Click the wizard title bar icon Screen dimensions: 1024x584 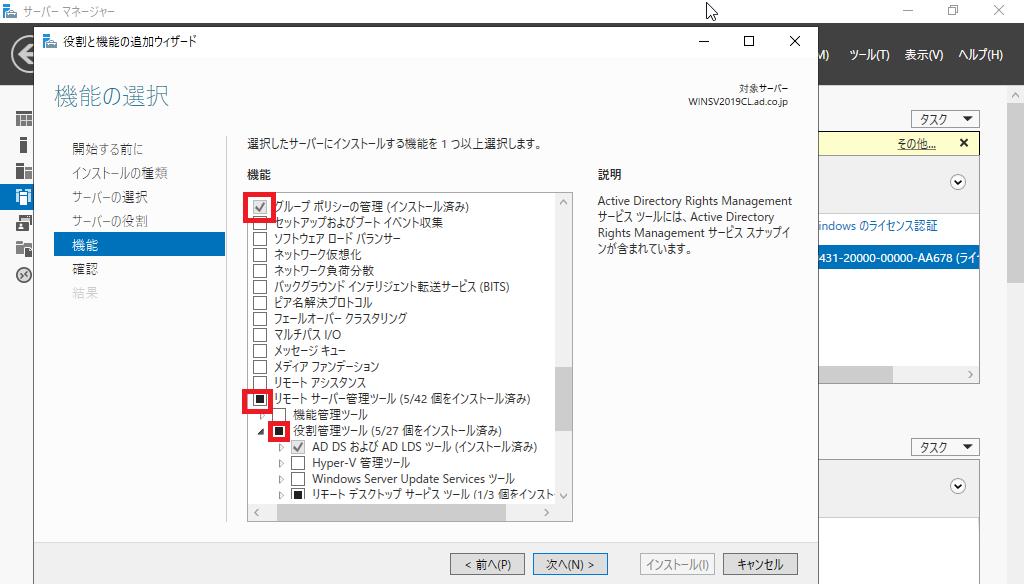[50, 42]
